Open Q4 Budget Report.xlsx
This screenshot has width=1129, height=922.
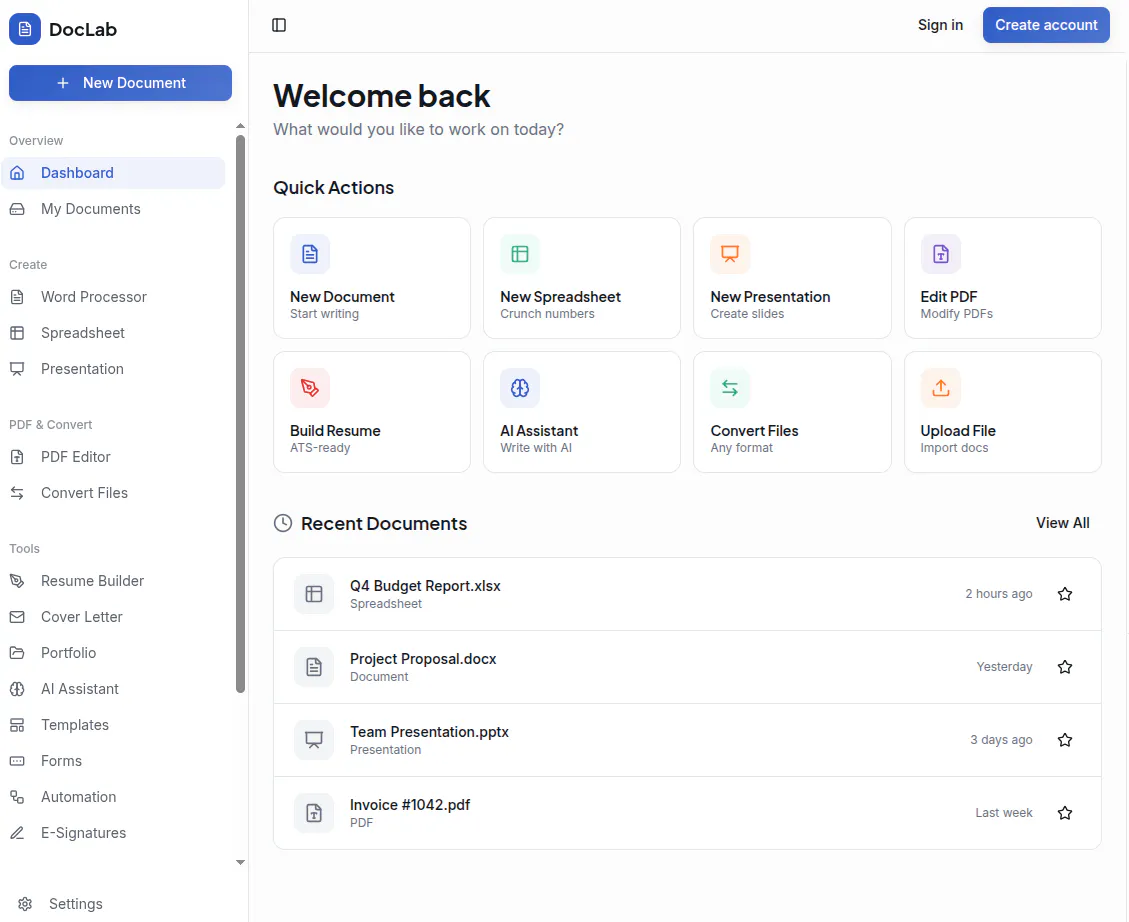(x=687, y=594)
